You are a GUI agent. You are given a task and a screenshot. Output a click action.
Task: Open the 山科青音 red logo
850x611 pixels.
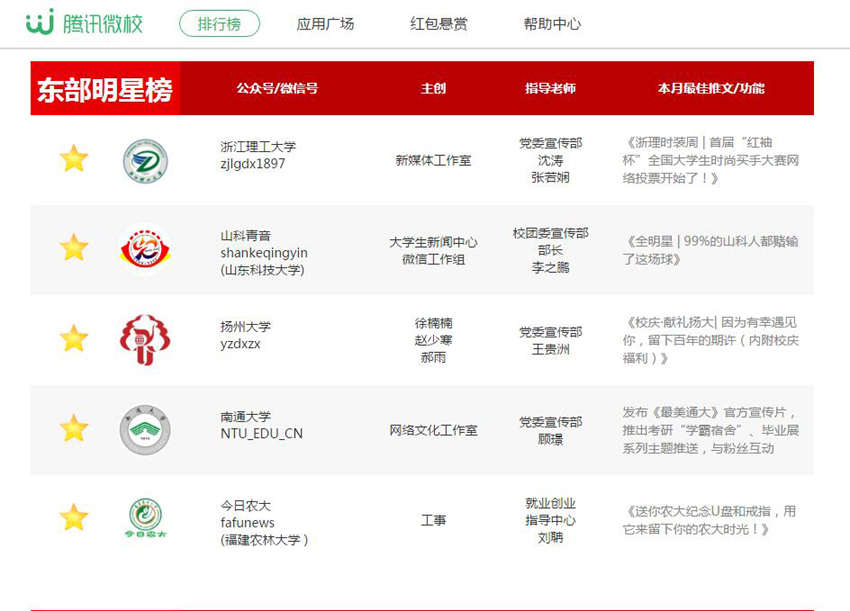pyautogui.click(x=145, y=249)
